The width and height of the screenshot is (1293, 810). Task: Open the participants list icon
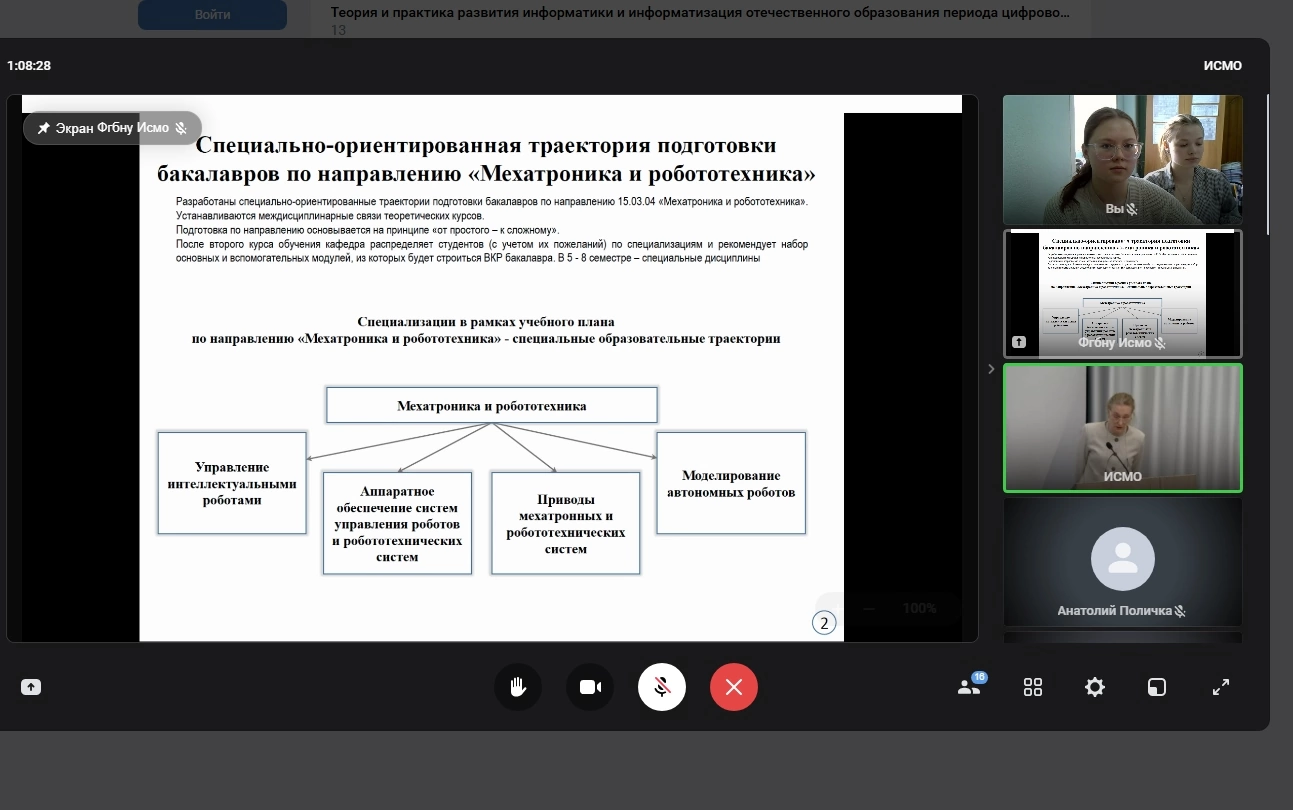pyautogui.click(x=969, y=687)
